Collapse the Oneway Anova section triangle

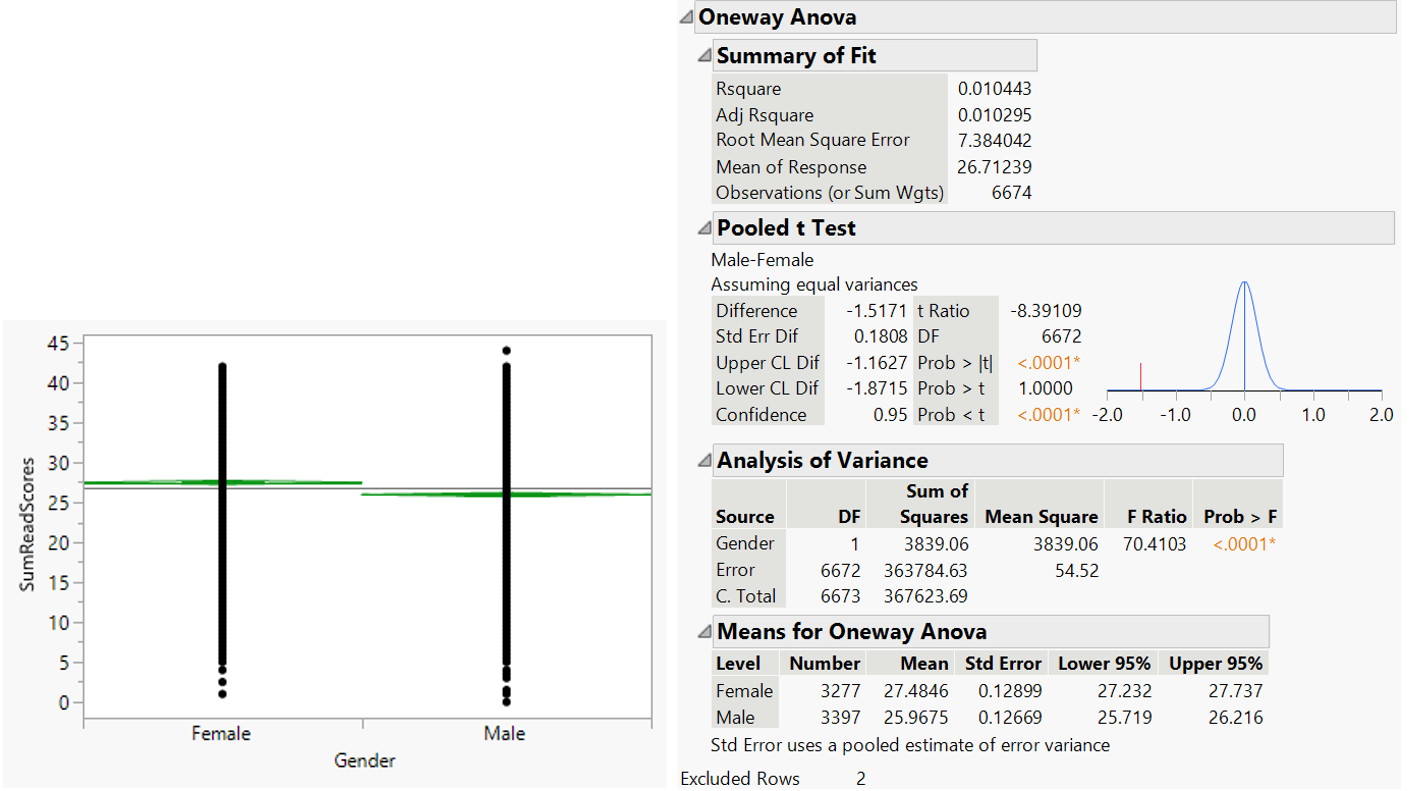point(686,17)
